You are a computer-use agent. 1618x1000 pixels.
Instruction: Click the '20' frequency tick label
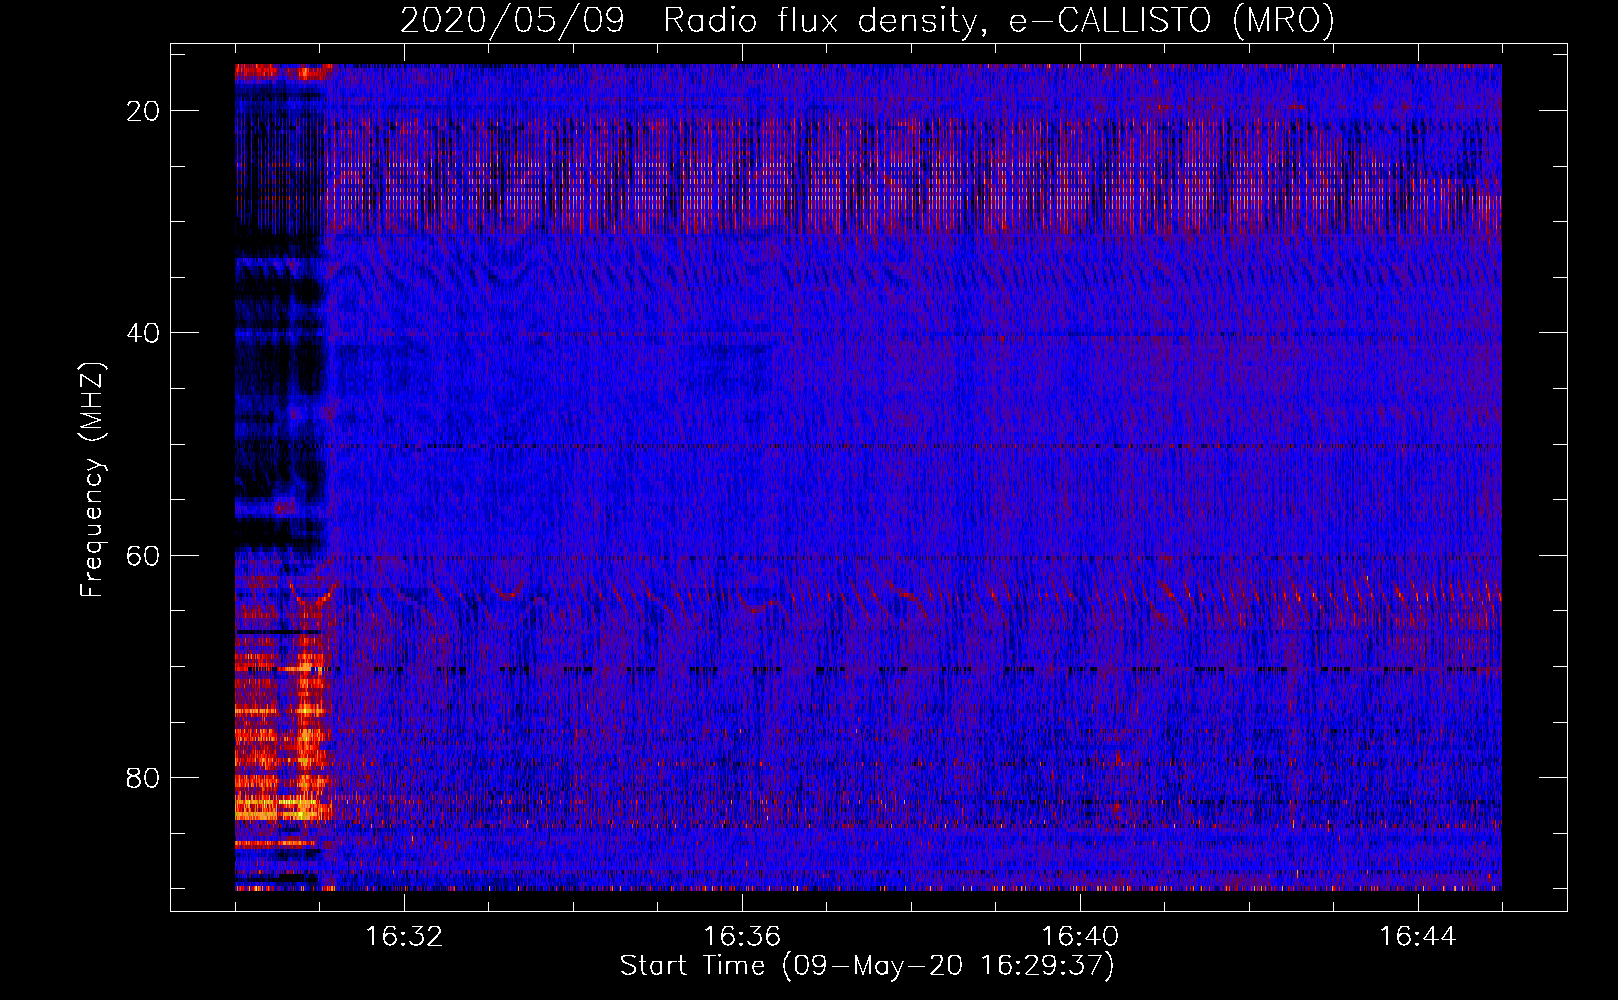[x=143, y=111]
